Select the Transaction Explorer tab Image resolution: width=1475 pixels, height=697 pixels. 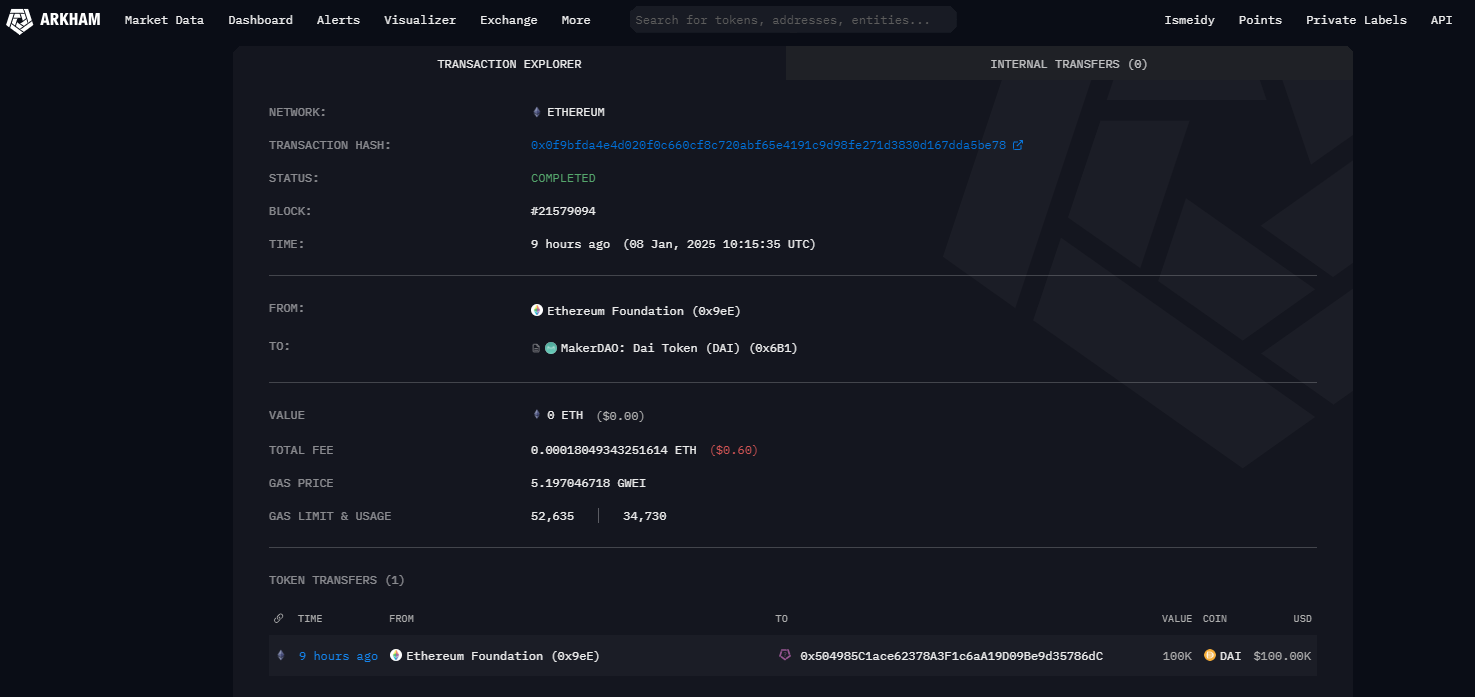coord(509,64)
